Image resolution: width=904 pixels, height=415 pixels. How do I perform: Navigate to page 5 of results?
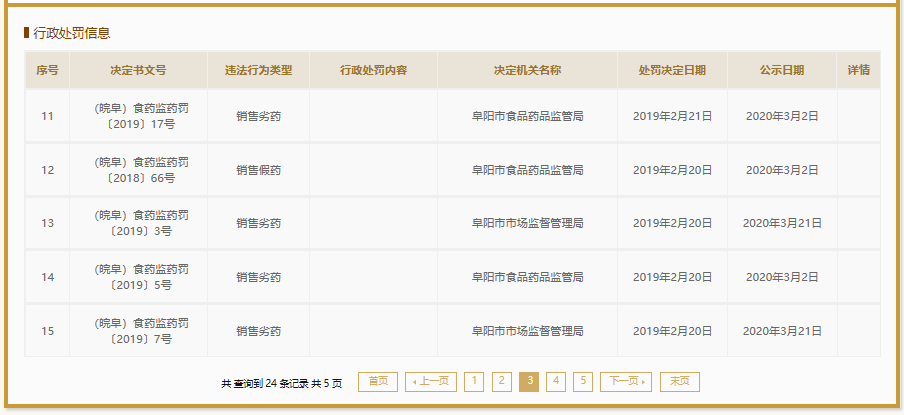[x=583, y=381]
